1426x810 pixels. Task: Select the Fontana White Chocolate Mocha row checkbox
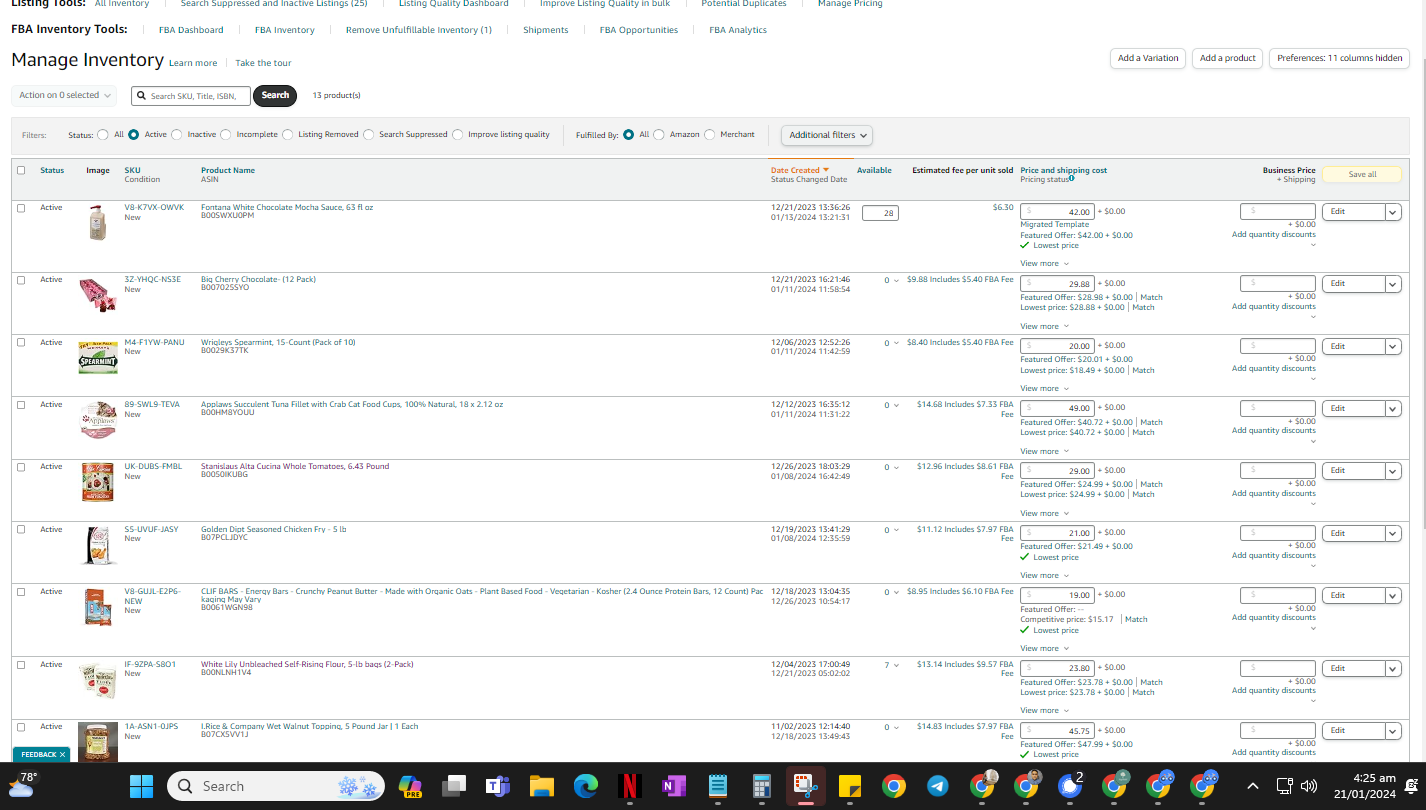pyautogui.click(x=21, y=208)
